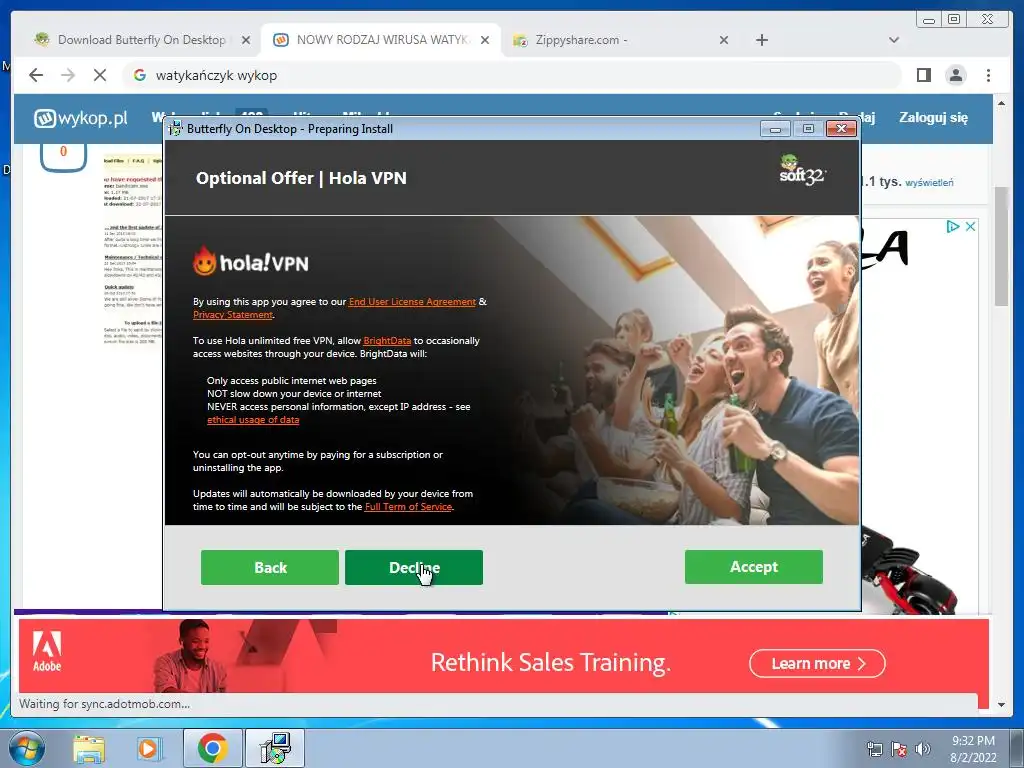Viewport: 1024px width, 768px height.
Task: Click the vote counter box showing 0
Action: [63, 155]
